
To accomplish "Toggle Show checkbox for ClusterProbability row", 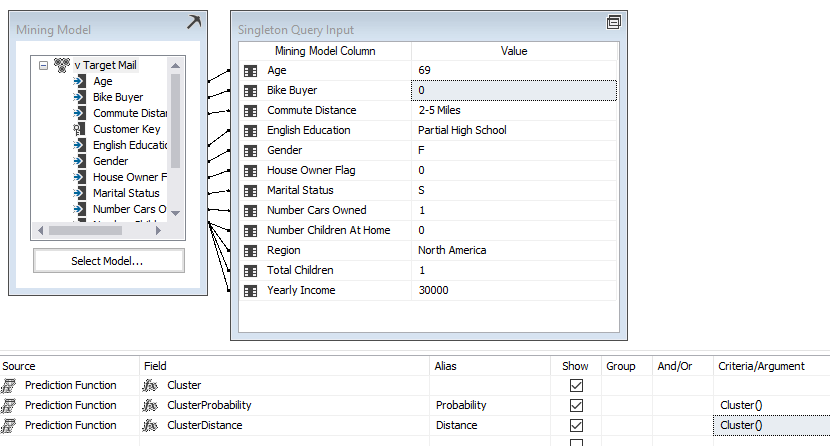I will click(576, 405).
